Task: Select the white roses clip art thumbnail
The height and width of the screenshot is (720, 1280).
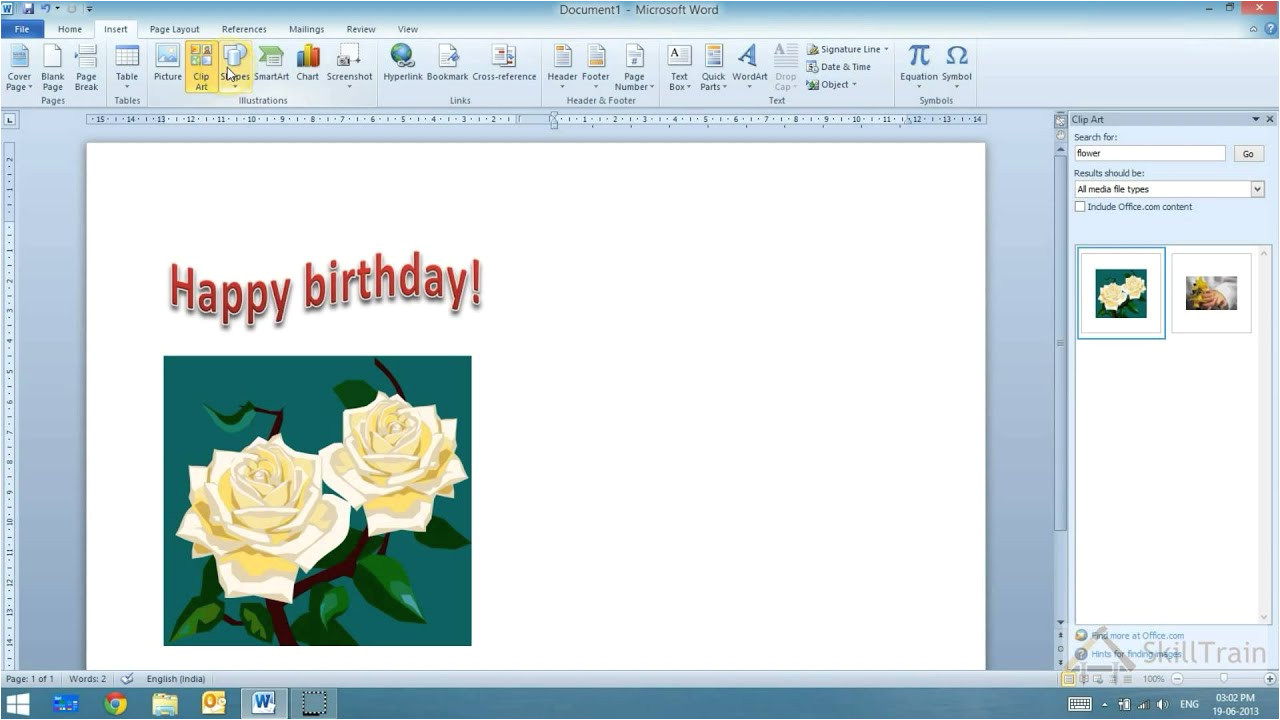Action: pyautogui.click(x=1121, y=293)
